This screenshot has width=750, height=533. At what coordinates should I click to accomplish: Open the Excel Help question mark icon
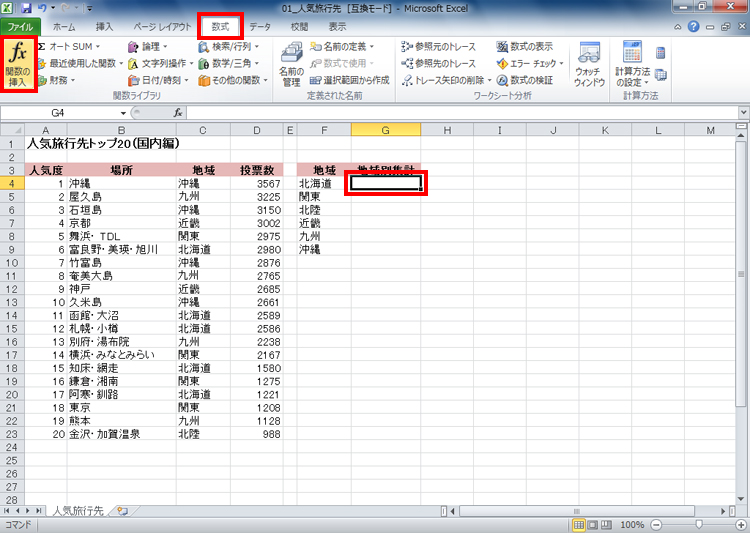click(x=694, y=27)
